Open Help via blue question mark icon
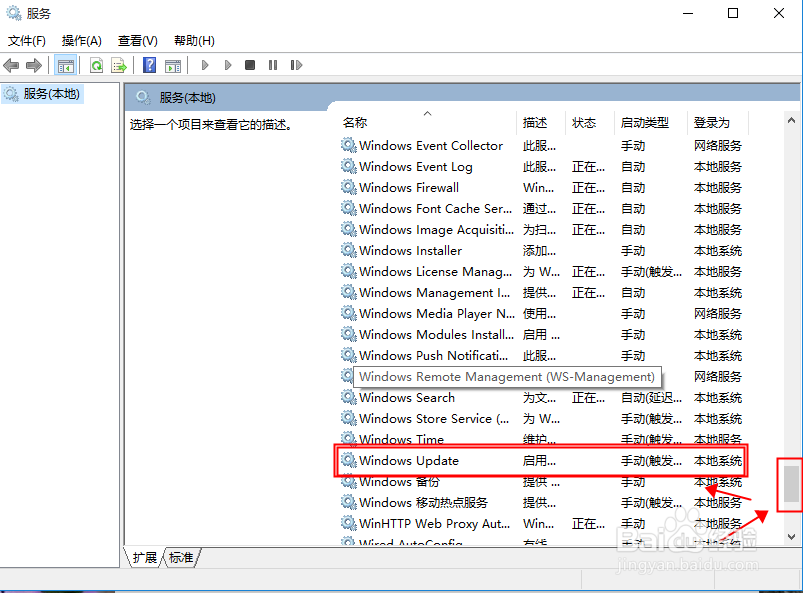Image resolution: width=803 pixels, height=593 pixels. coord(150,65)
